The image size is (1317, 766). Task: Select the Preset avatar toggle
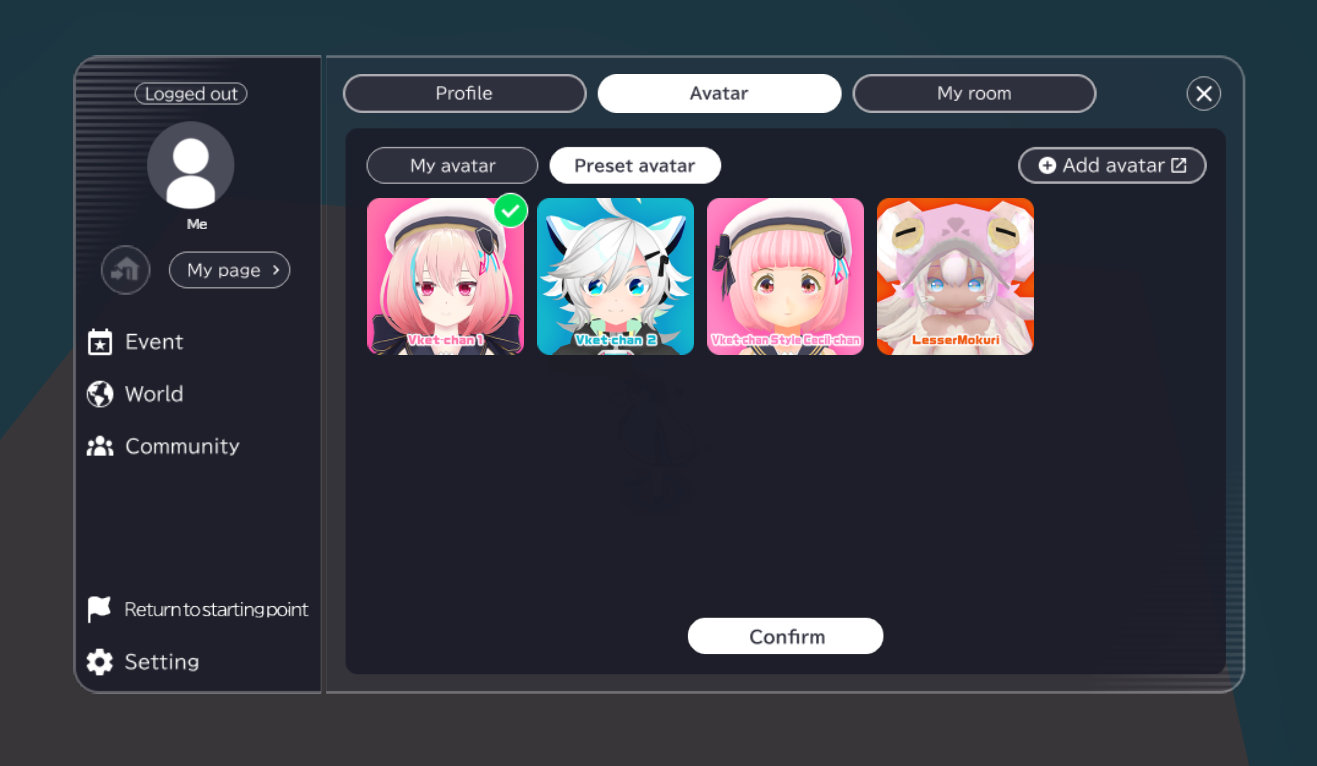[635, 166]
